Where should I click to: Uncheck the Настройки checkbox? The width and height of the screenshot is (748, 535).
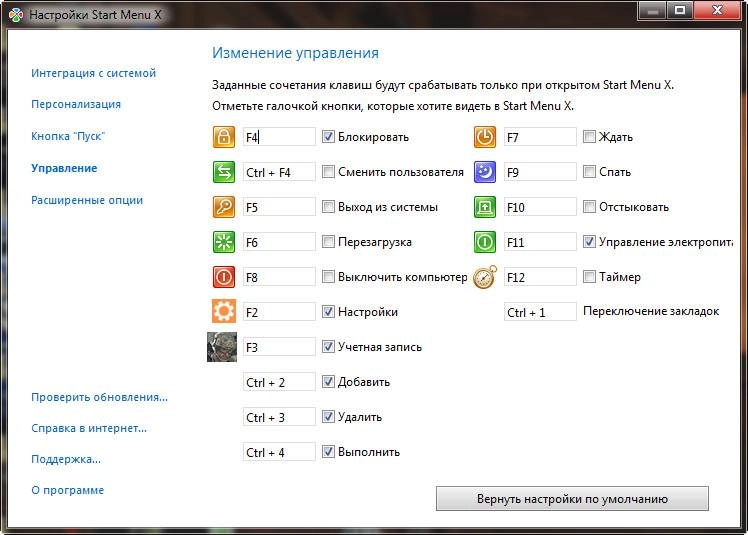coord(328,312)
